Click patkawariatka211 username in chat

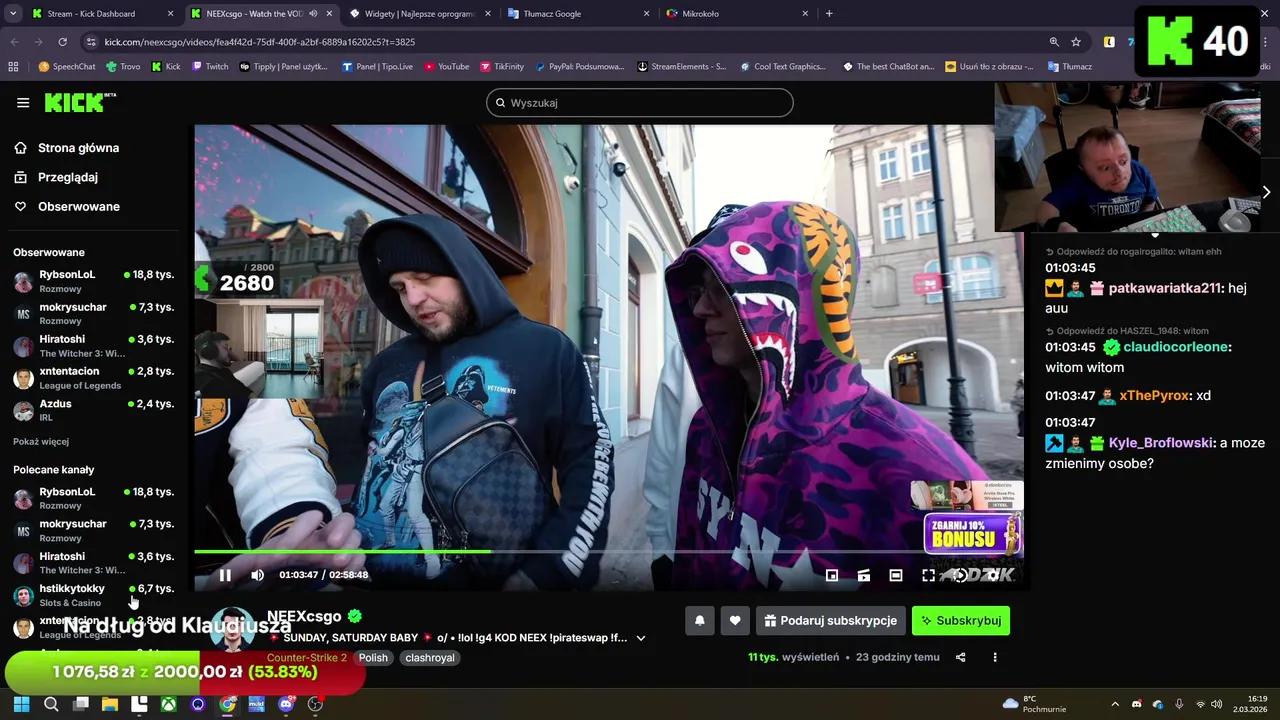(1165, 288)
